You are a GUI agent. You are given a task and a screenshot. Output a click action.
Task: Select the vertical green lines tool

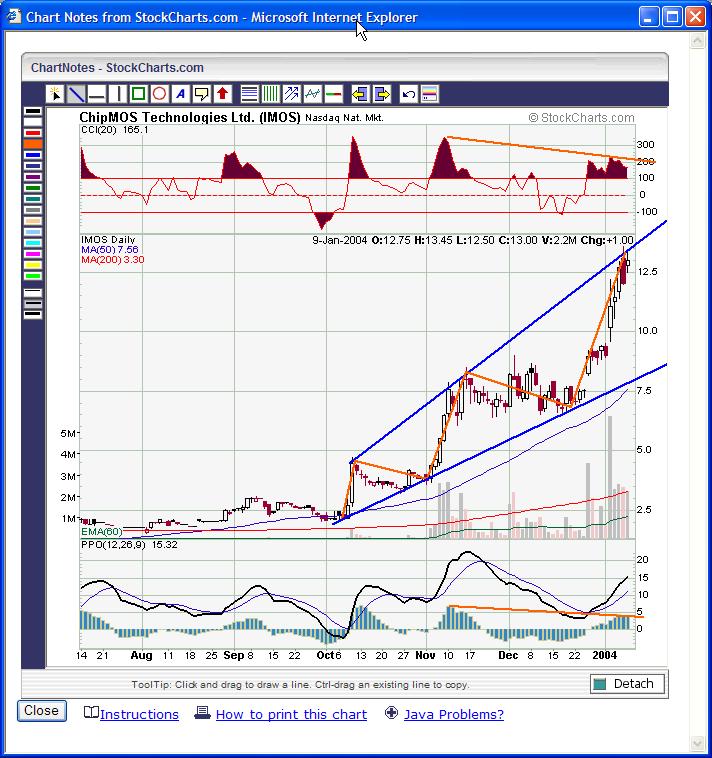(270, 94)
